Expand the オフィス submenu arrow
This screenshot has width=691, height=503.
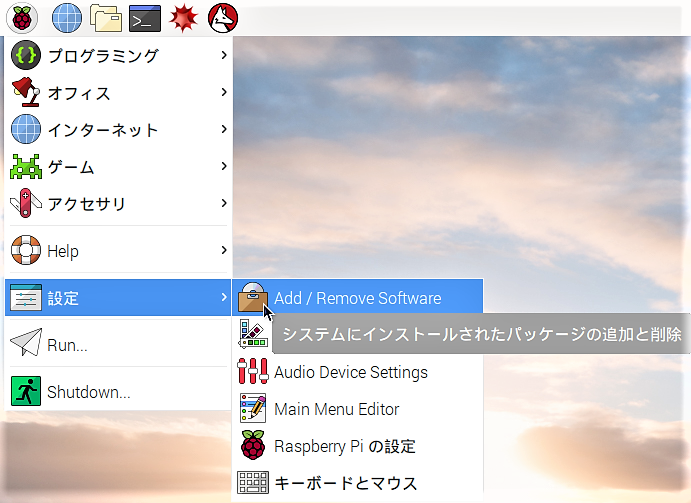(x=224, y=92)
